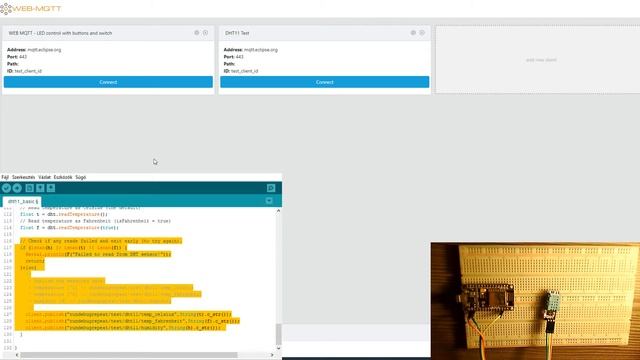
Task: Open settings gear on DHT11 Test card
Action: tap(413, 33)
